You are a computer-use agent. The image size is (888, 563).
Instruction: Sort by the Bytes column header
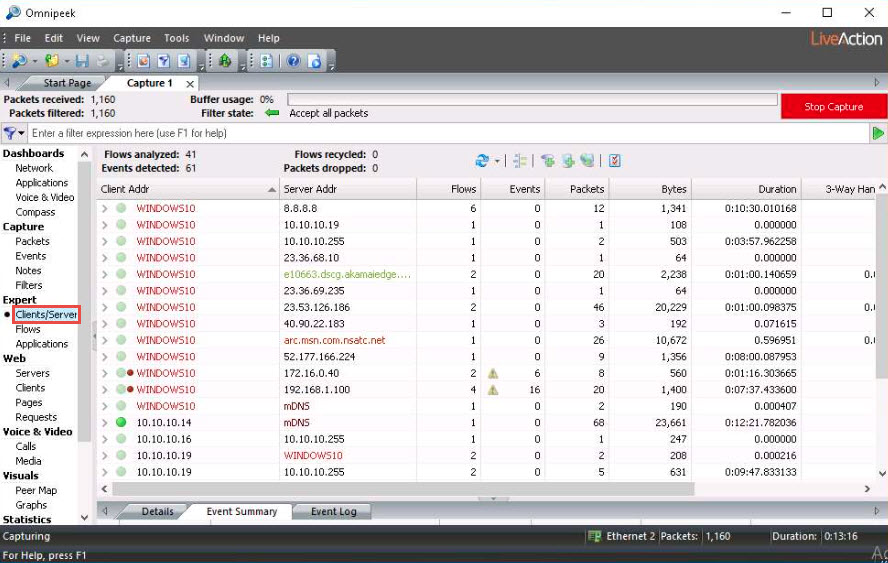tap(650, 189)
